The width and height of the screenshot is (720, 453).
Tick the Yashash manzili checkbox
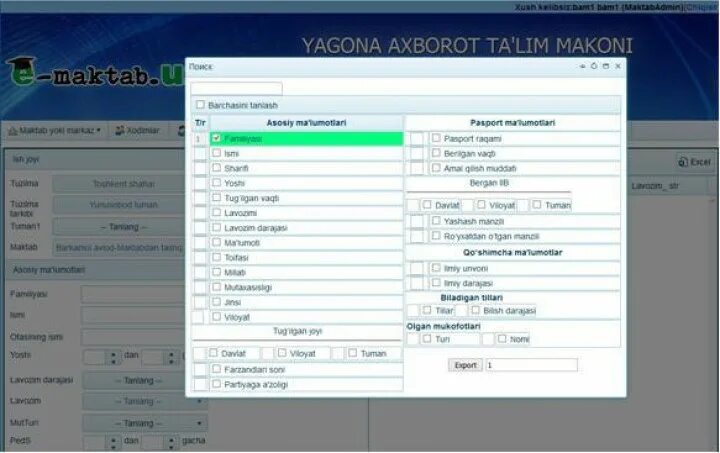(436, 221)
